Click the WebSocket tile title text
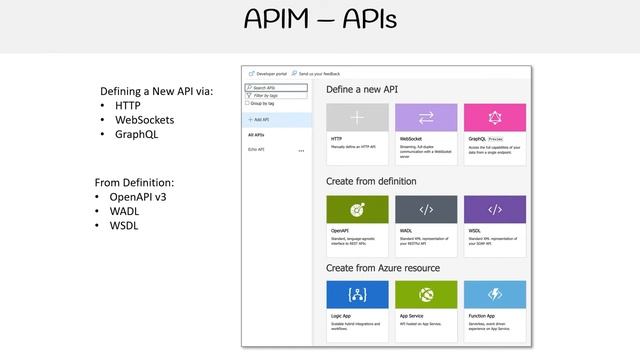The width and height of the screenshot is (640, 360). click(411, 139)
